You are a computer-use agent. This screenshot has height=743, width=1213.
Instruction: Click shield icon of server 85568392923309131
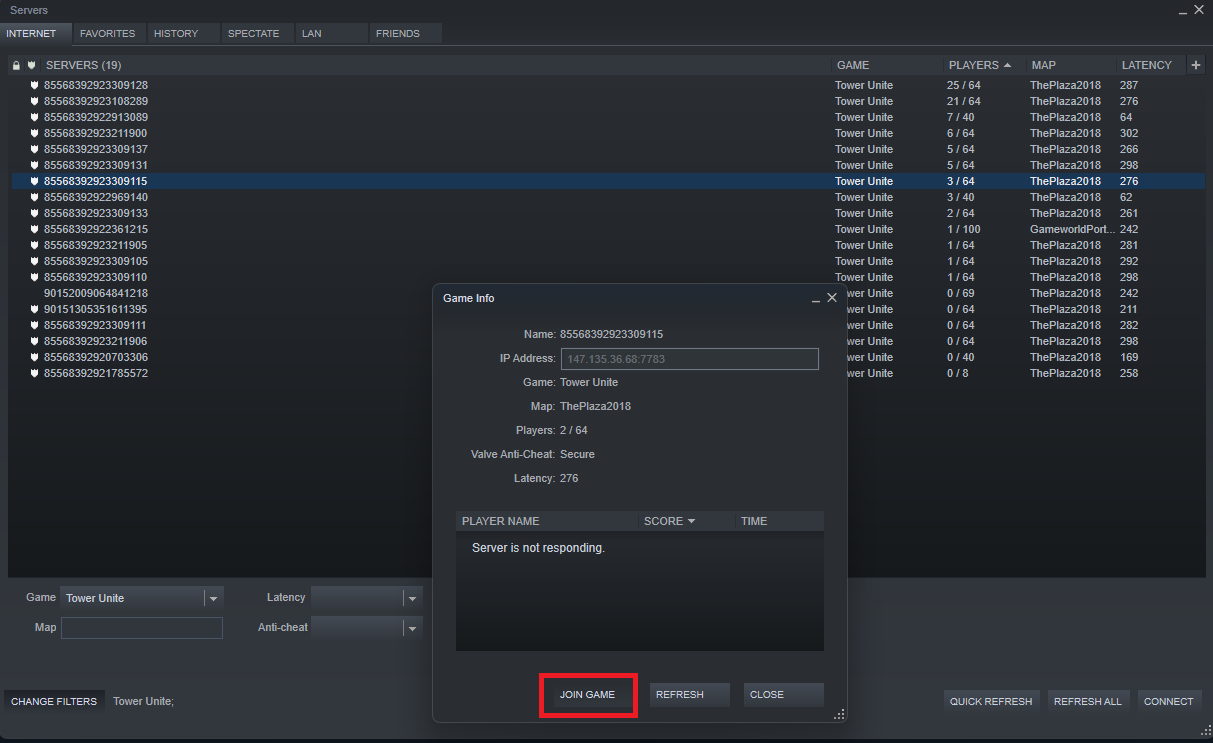(x=35, y=165)
